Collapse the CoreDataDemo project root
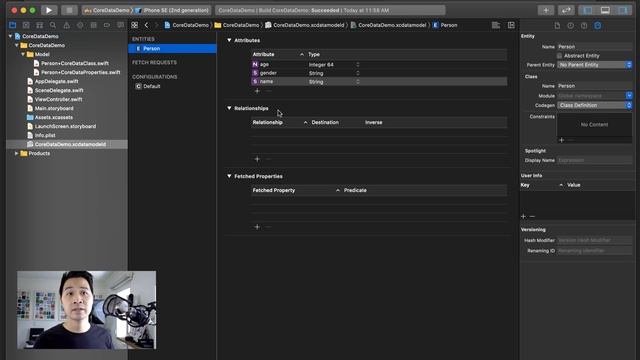The height and width of the screenshot is (360, 640). (x=11, y=36)
